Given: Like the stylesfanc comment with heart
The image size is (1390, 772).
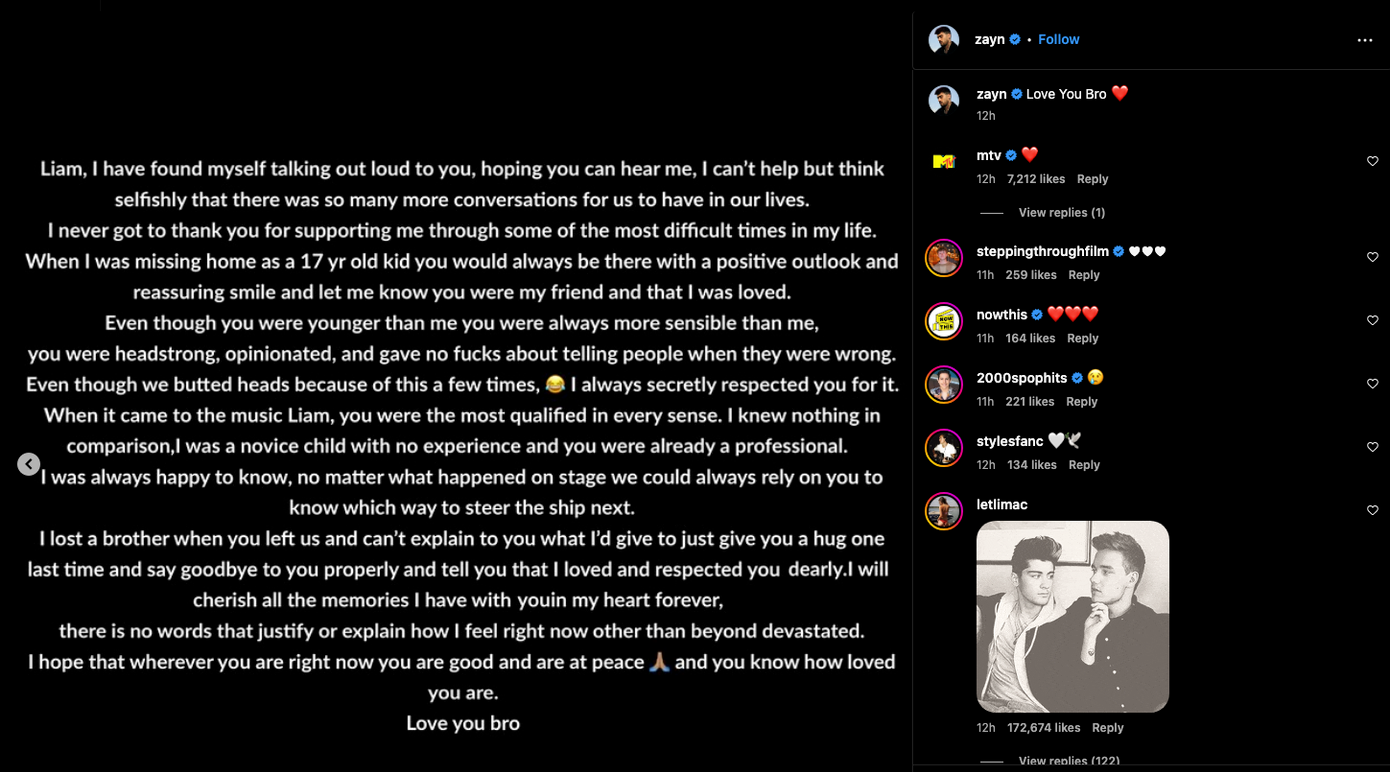Looking at the screenshot, I should (1372, 447).
